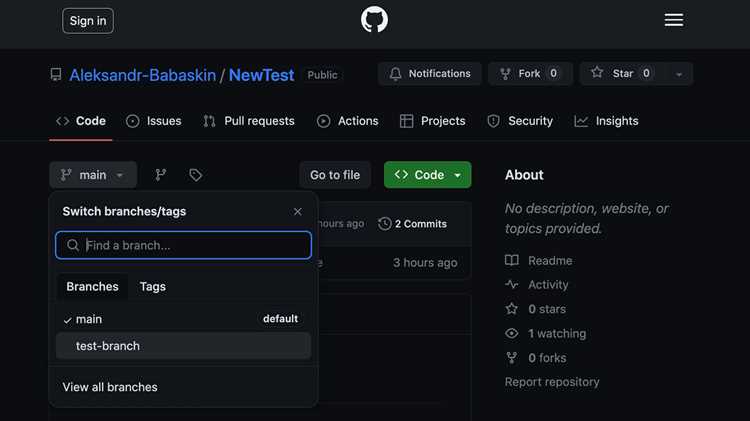Click the magnifier icon in branch search

(x=73, y=245)
